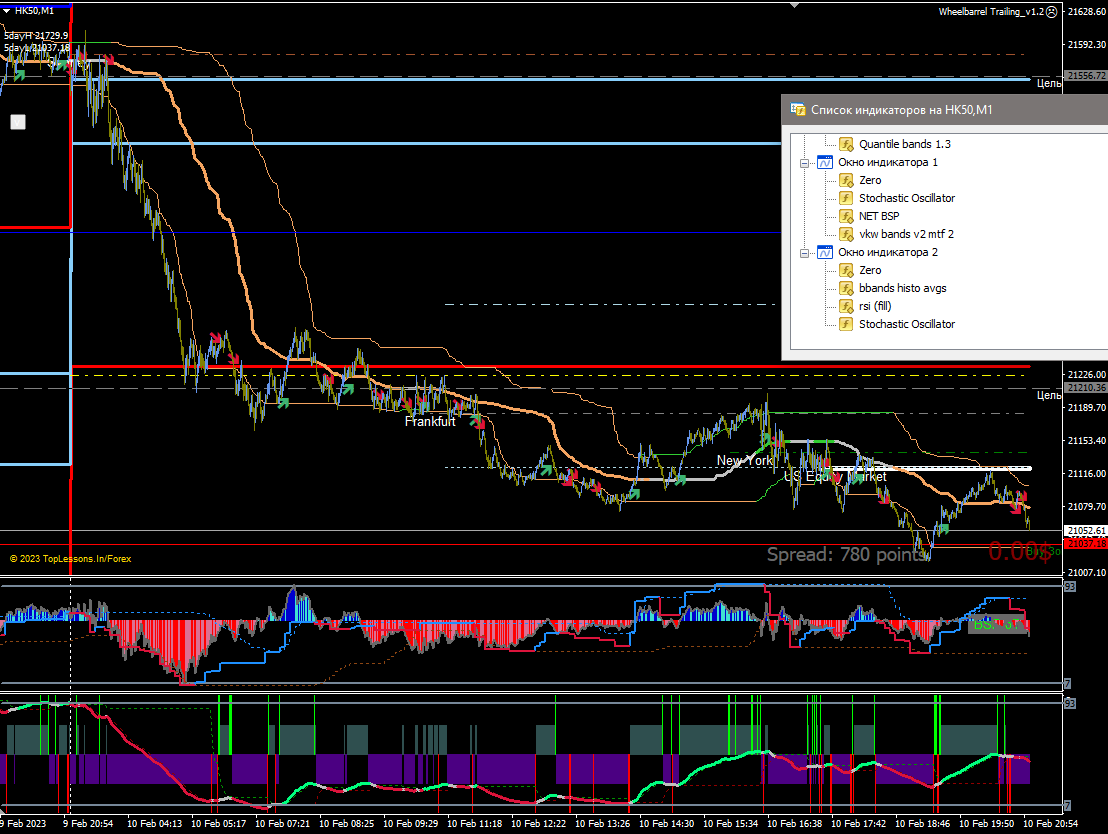Select Stochastic Oscillator under Окно индикатора 1

point(906,198)
